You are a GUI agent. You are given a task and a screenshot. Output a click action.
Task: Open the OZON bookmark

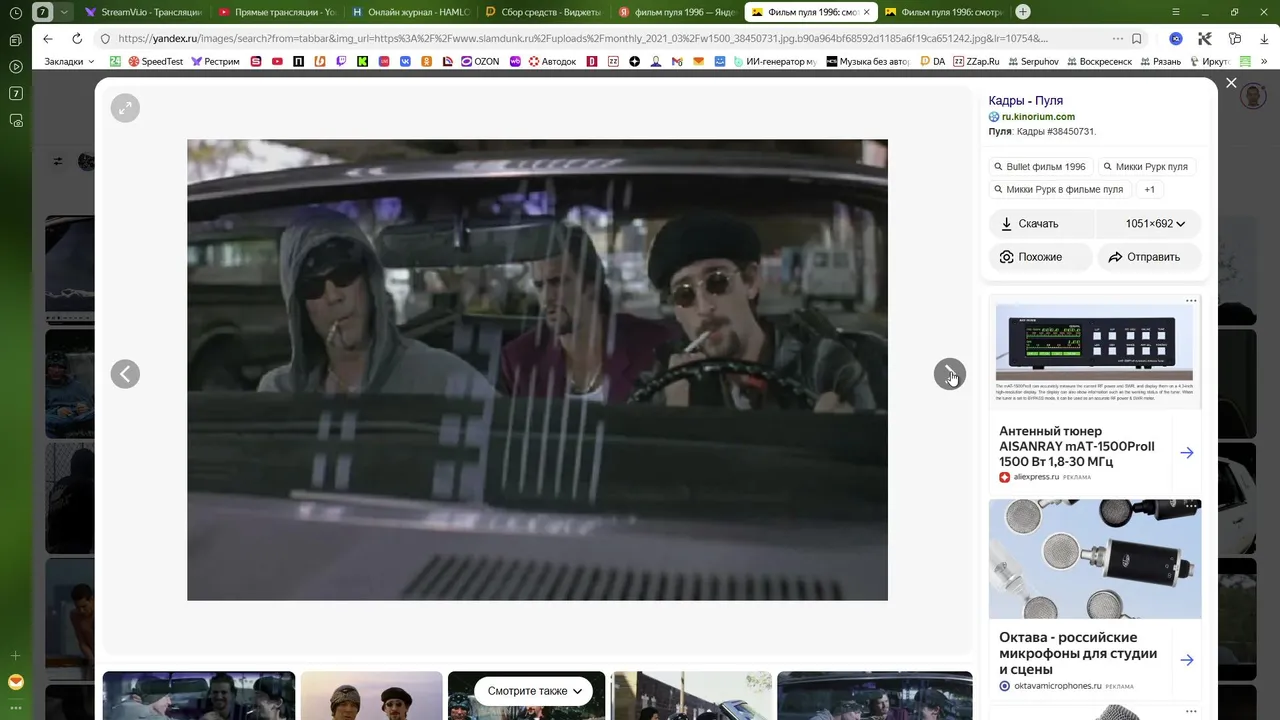(480, 61)
